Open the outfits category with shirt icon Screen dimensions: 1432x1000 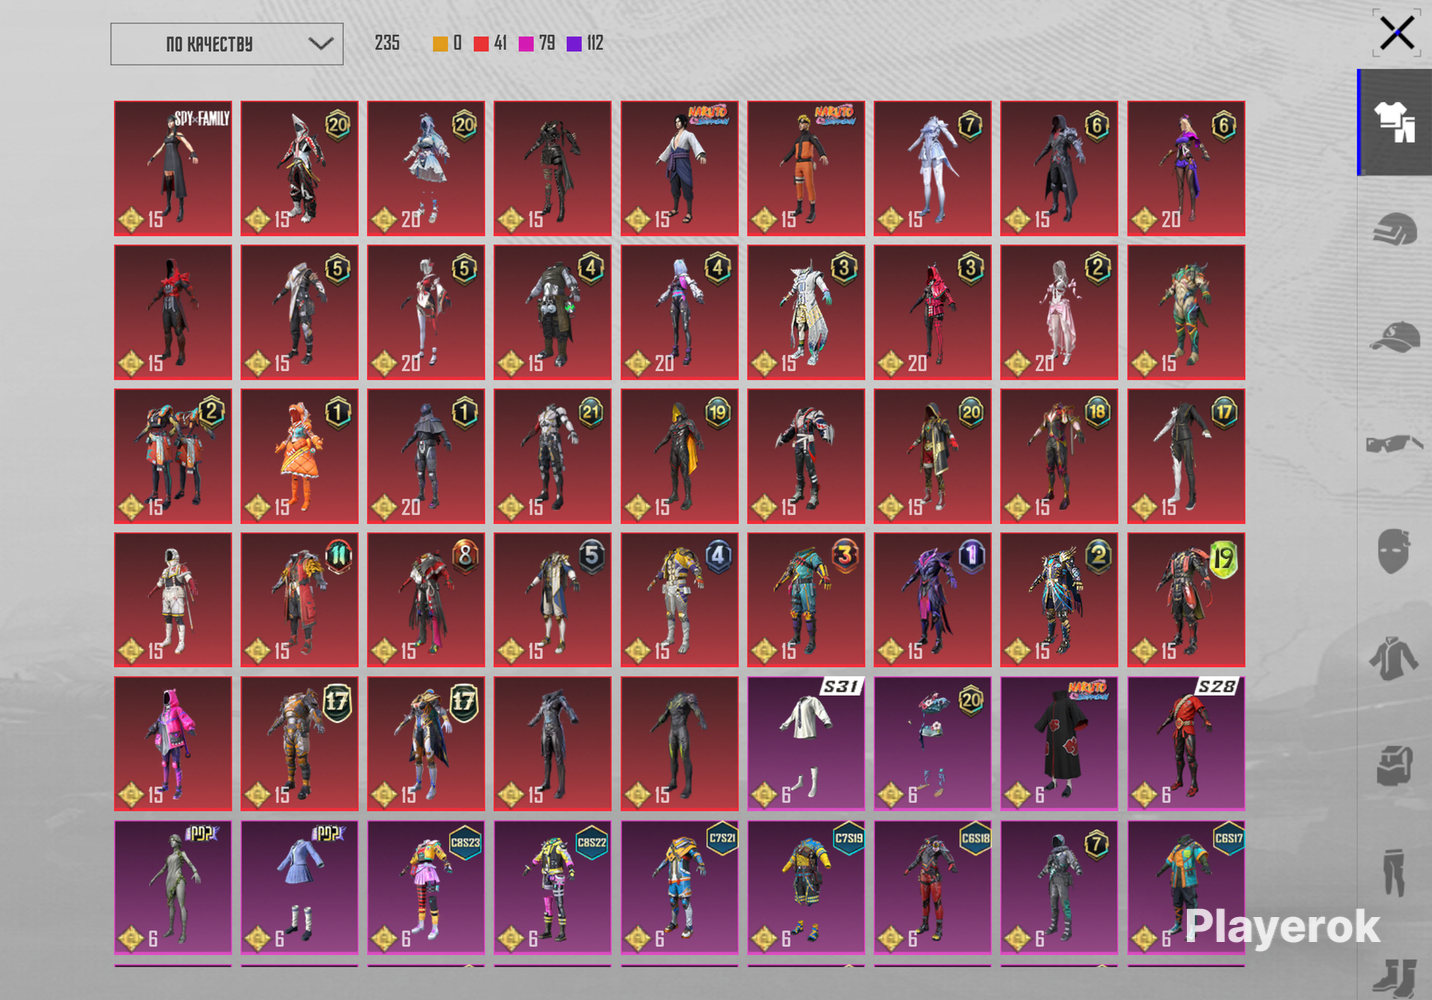tap(1395, 123)
